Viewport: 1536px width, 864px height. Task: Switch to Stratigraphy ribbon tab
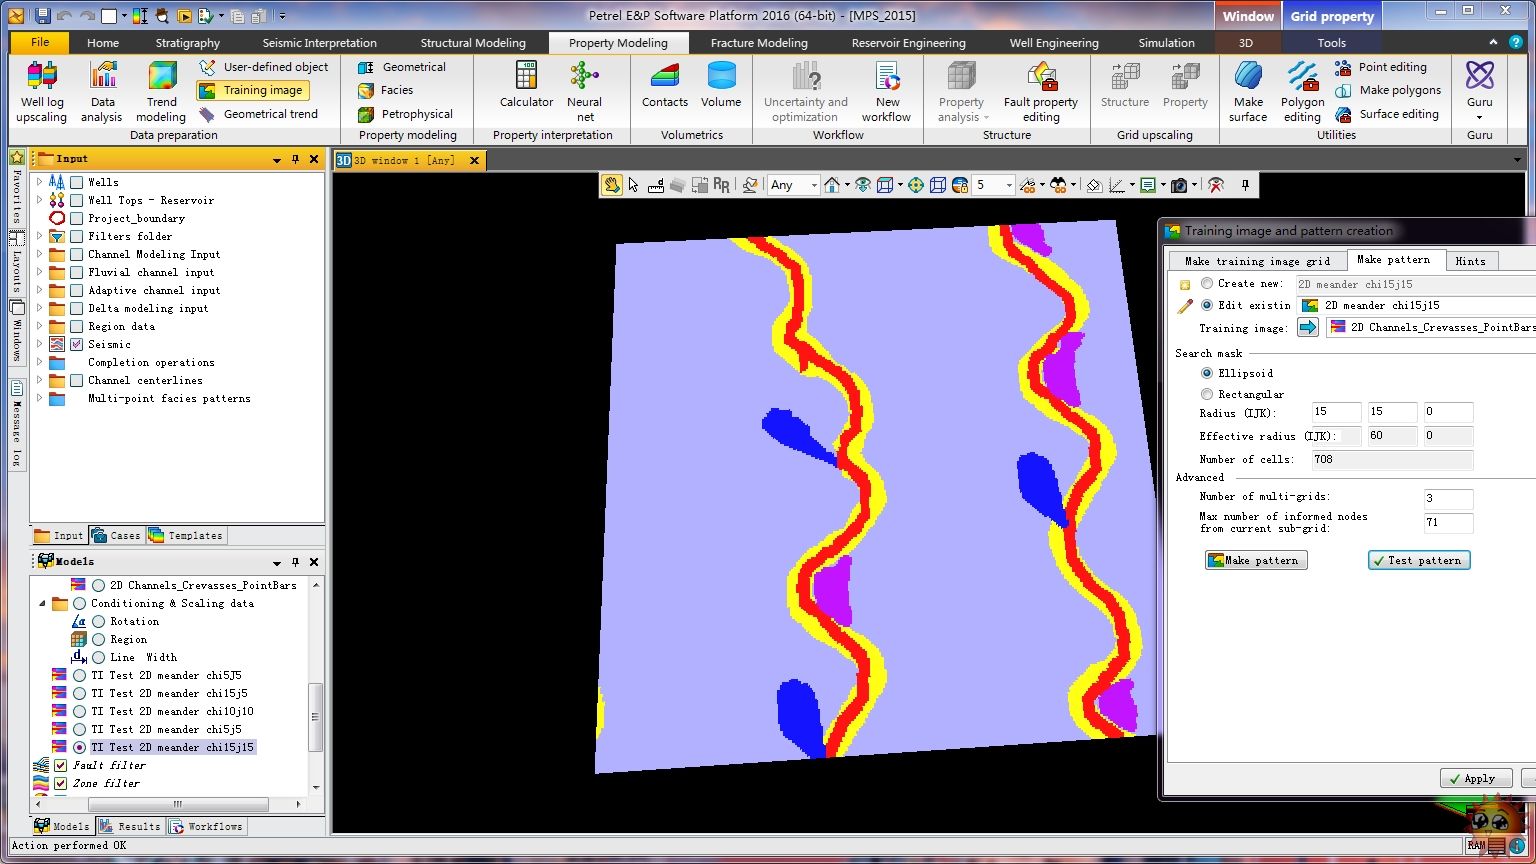pyautogui.click(x=187, y=43)
